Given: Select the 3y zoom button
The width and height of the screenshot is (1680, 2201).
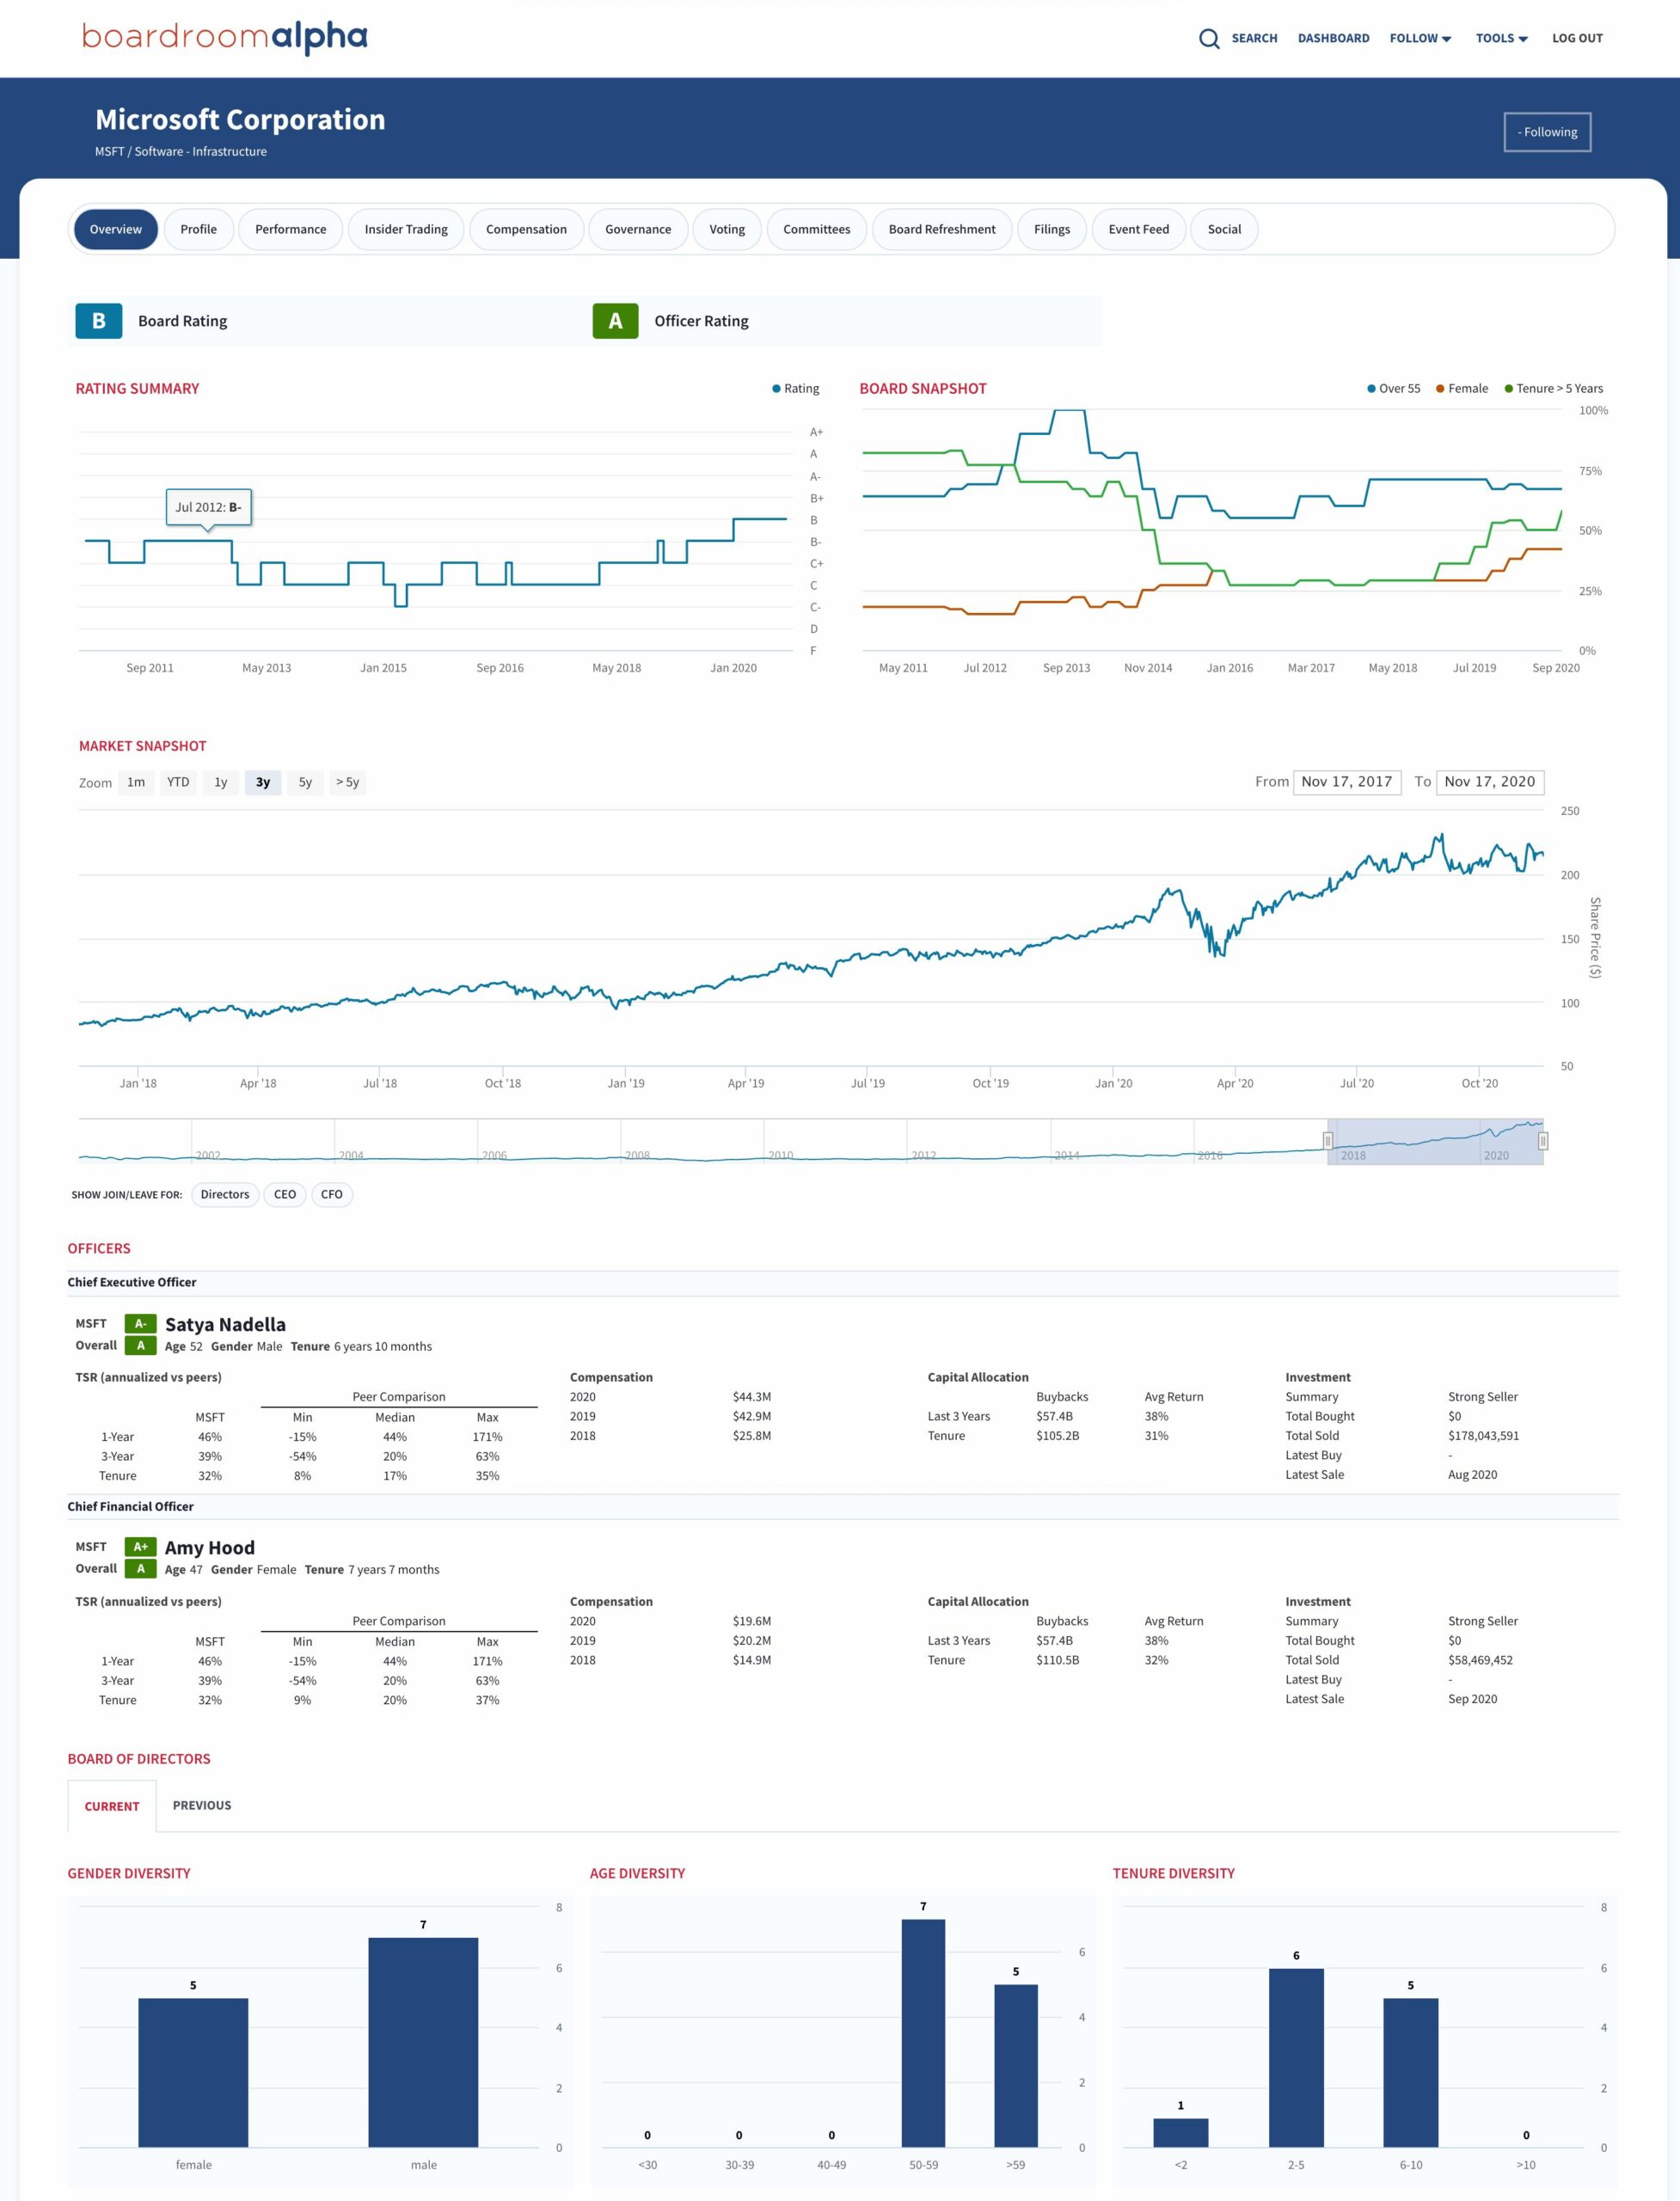Looking at the screenshot, I should 263,782.
